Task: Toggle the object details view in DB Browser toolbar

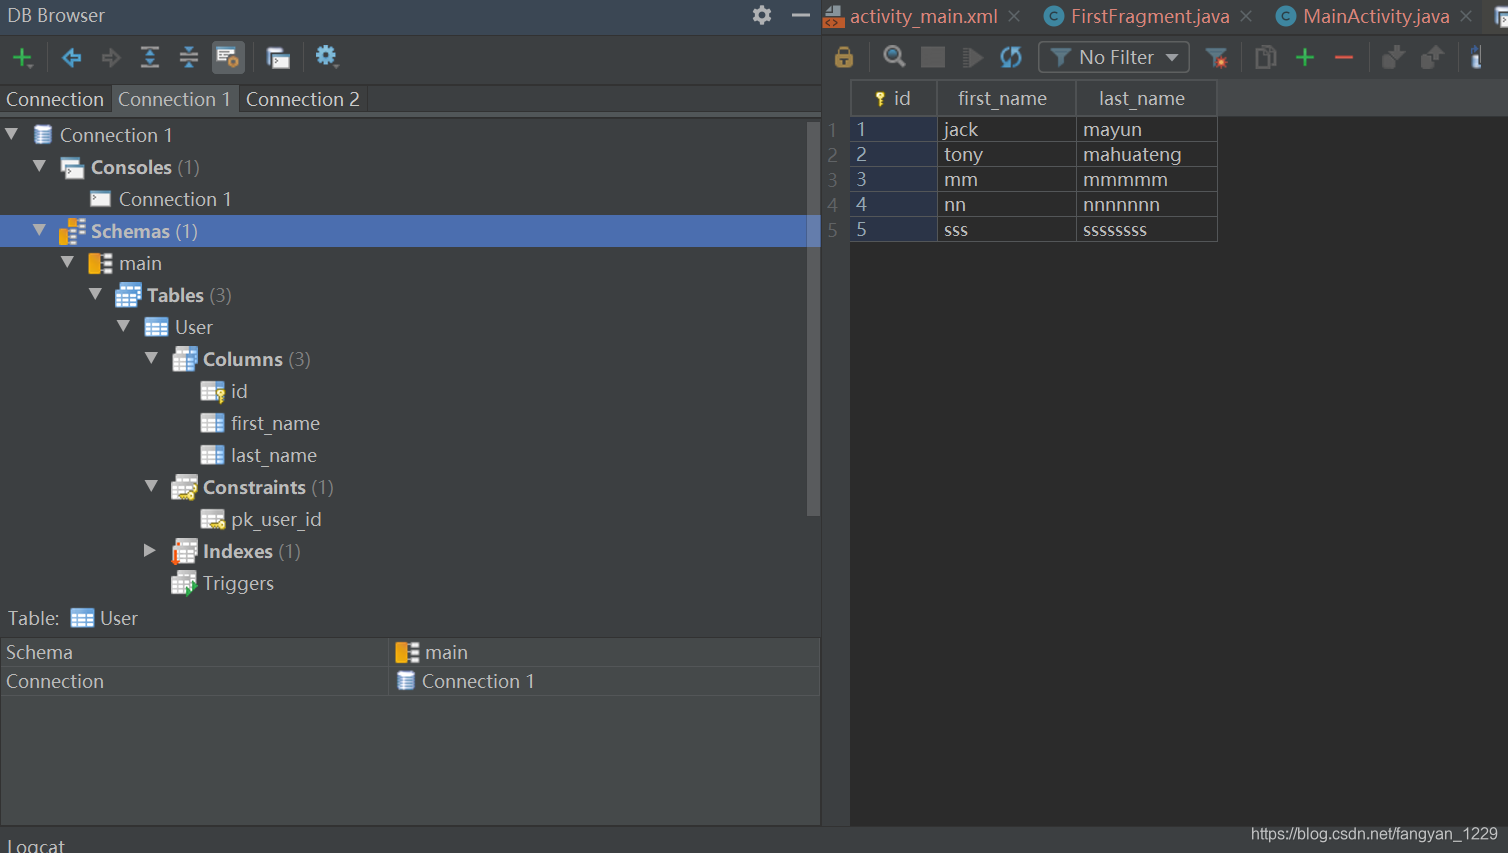Action: 228,57
